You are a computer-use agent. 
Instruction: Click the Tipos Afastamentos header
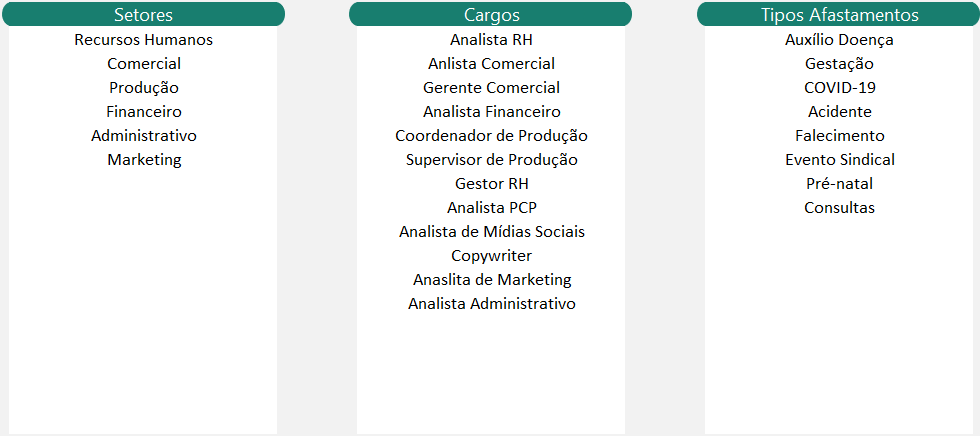(839, 15)
